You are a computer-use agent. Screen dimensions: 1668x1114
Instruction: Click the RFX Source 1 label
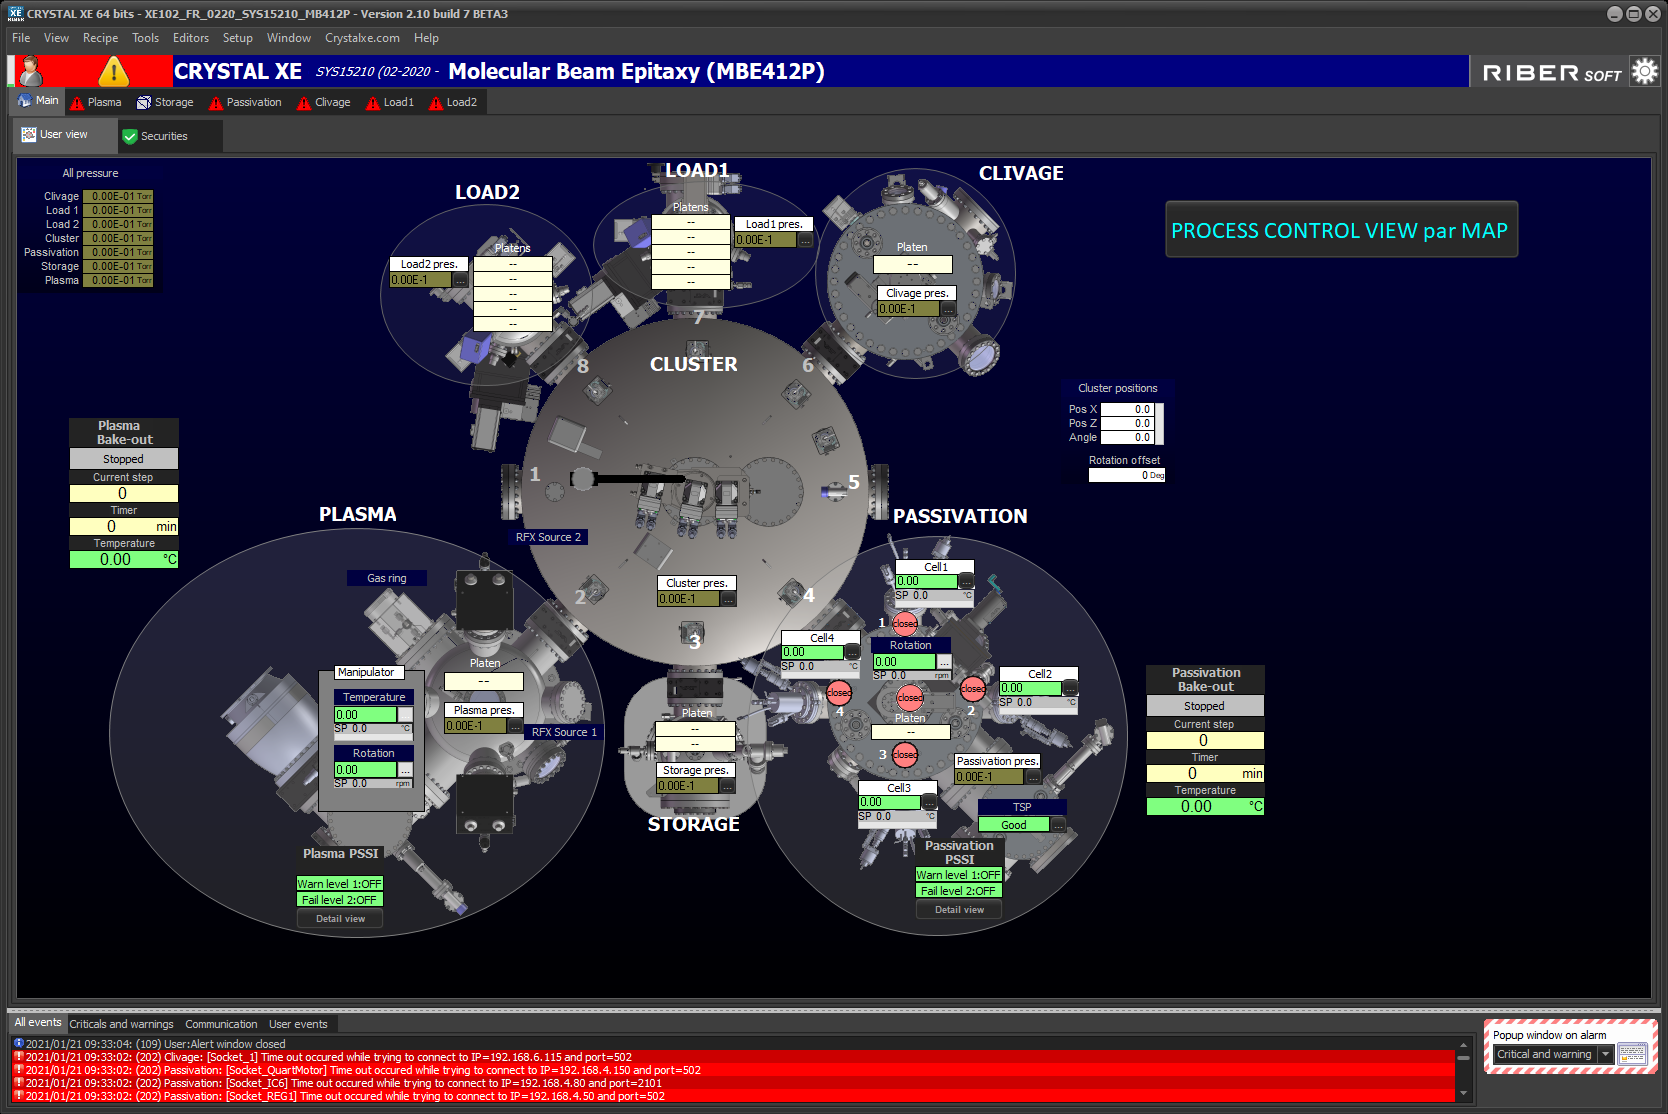coord(564,732)
